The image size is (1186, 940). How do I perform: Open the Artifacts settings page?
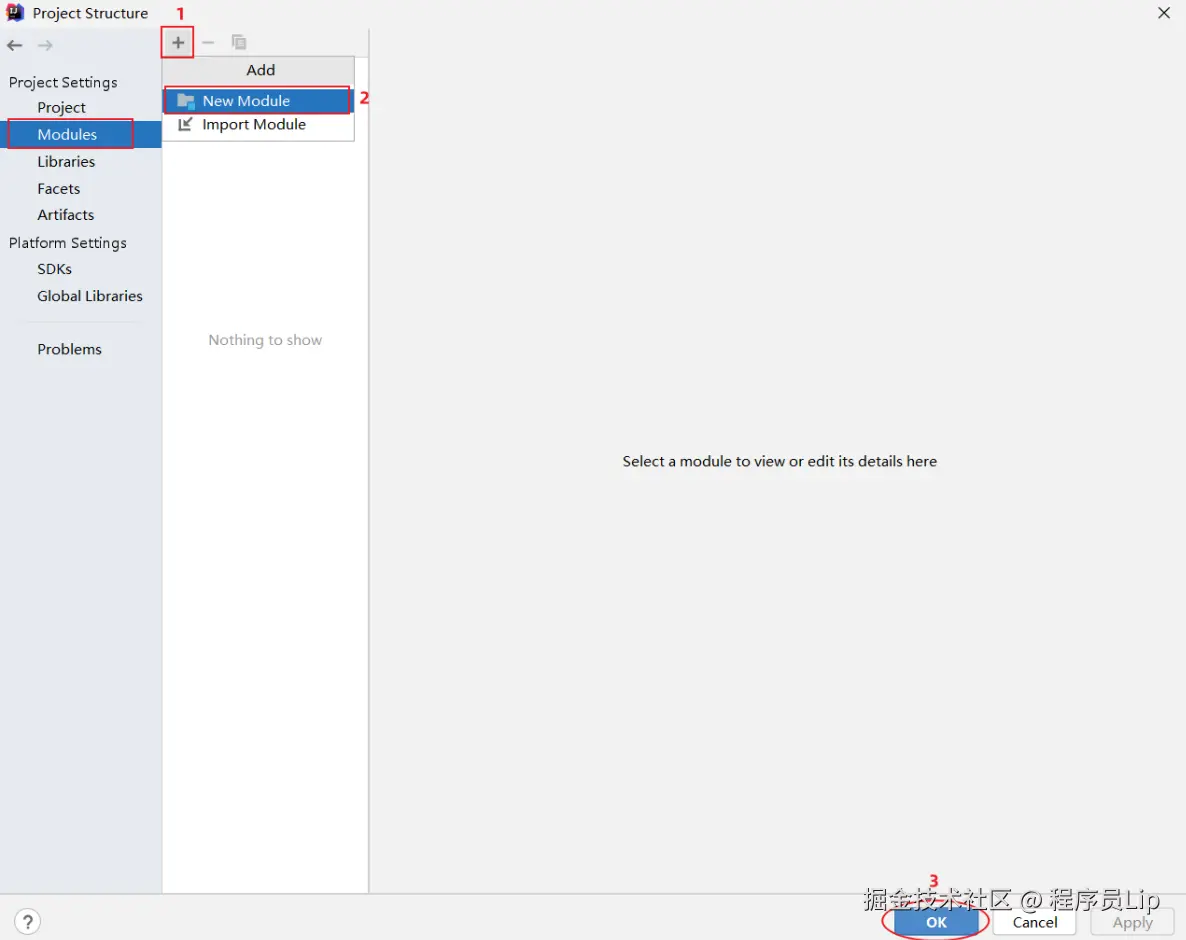tap(65, 215)
